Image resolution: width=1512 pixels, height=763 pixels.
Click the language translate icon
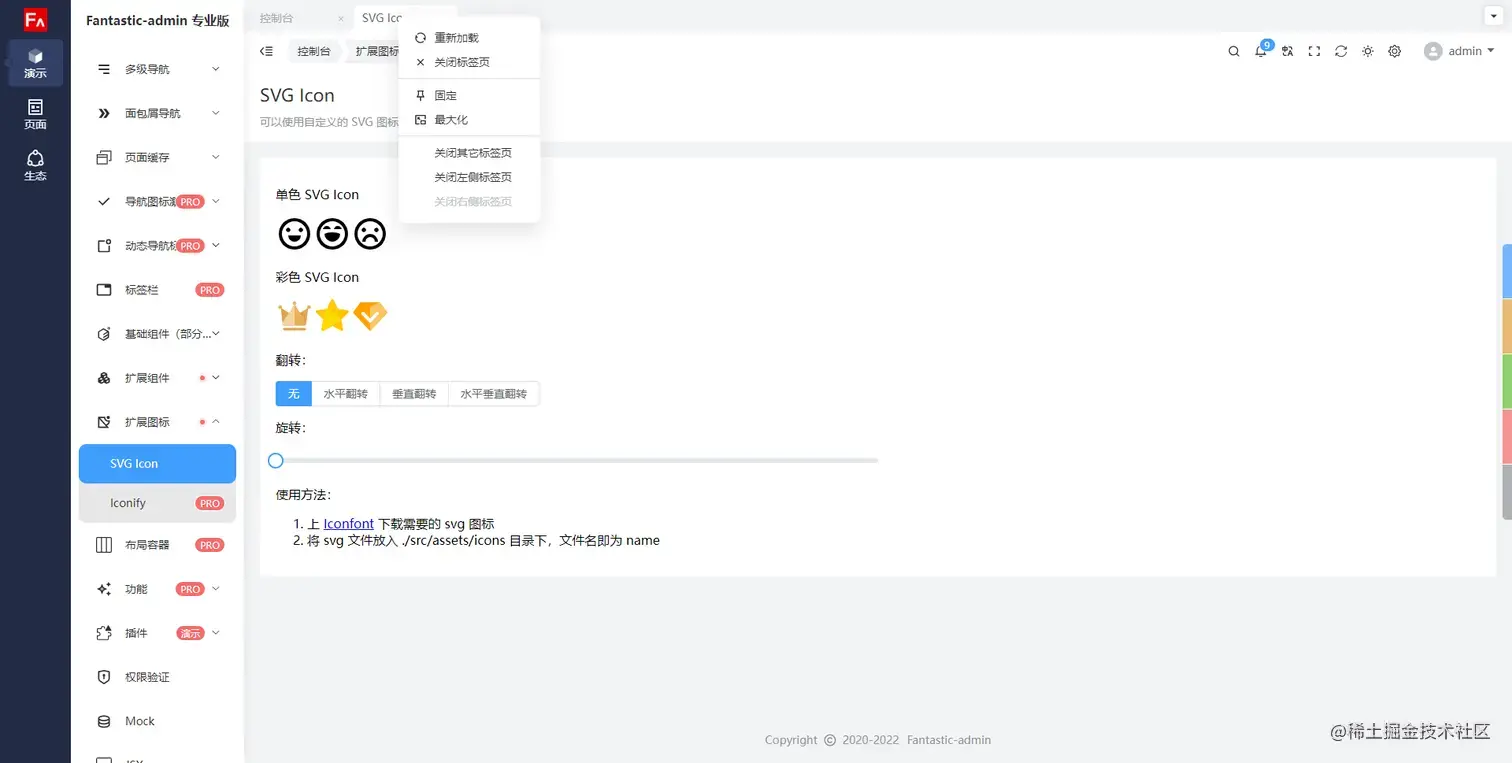(x=1288, y=51)
